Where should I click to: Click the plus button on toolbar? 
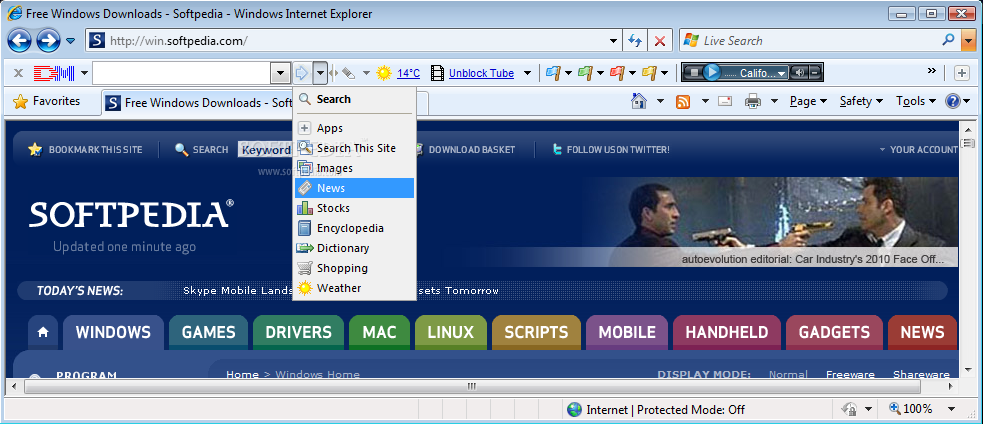point(962,73)
